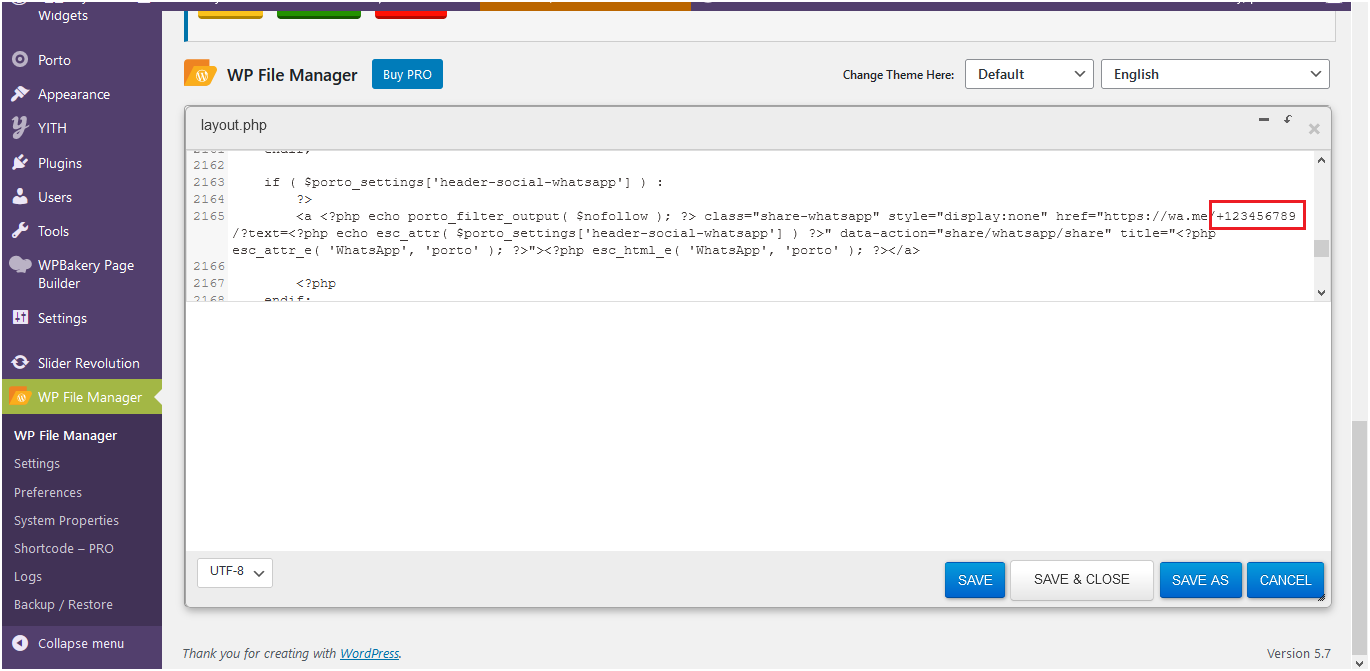The image size is (1370, 671).
Task: Open the Preferences submenu item
Action: (48, 492)
